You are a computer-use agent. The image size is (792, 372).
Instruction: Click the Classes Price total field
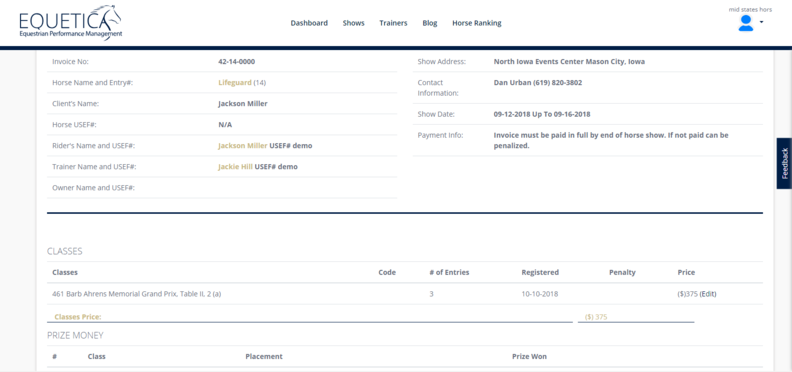(636, 317)
